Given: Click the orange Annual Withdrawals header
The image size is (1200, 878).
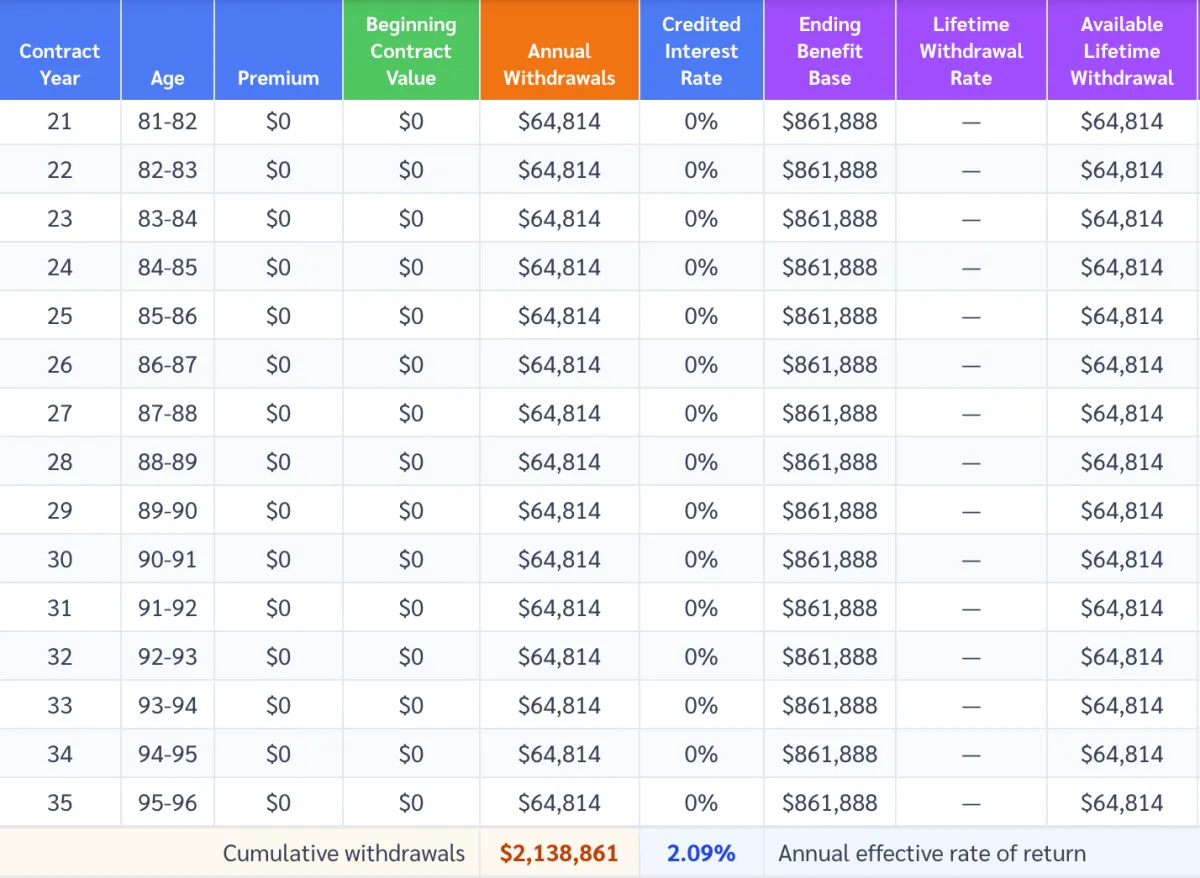Looking at the screenshot, I should pos(559,64).
